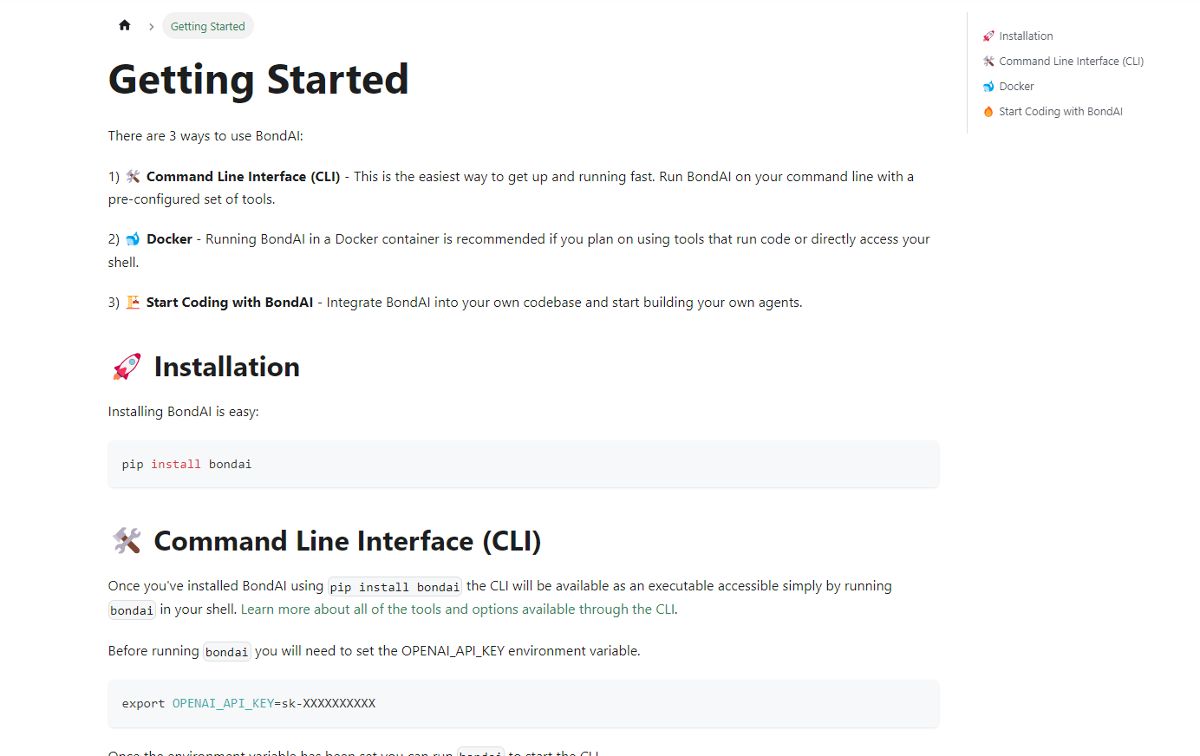1200x756 pixels.
Task: Click the icon before Start Coding with BondAI list item
Action: tap(133, 302)
